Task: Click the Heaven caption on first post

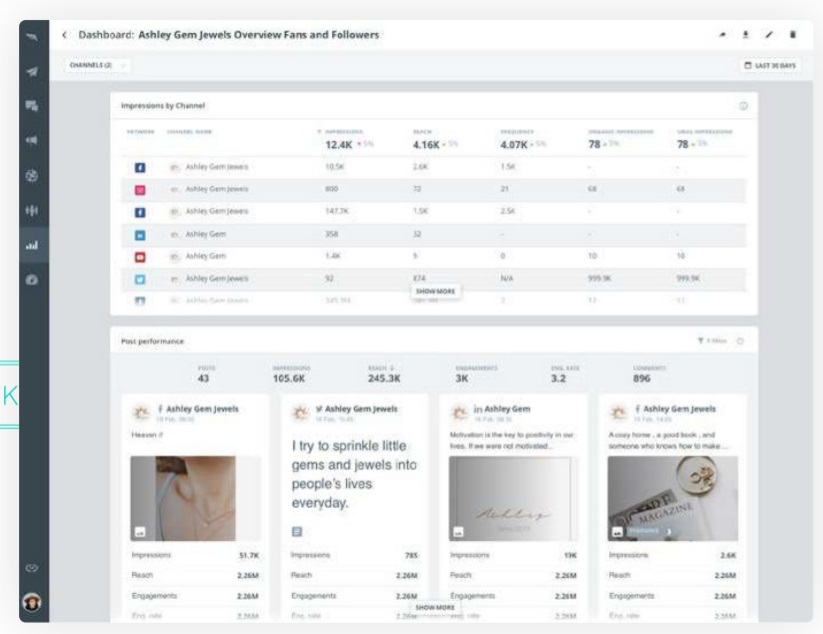Action: click(147, 435)
